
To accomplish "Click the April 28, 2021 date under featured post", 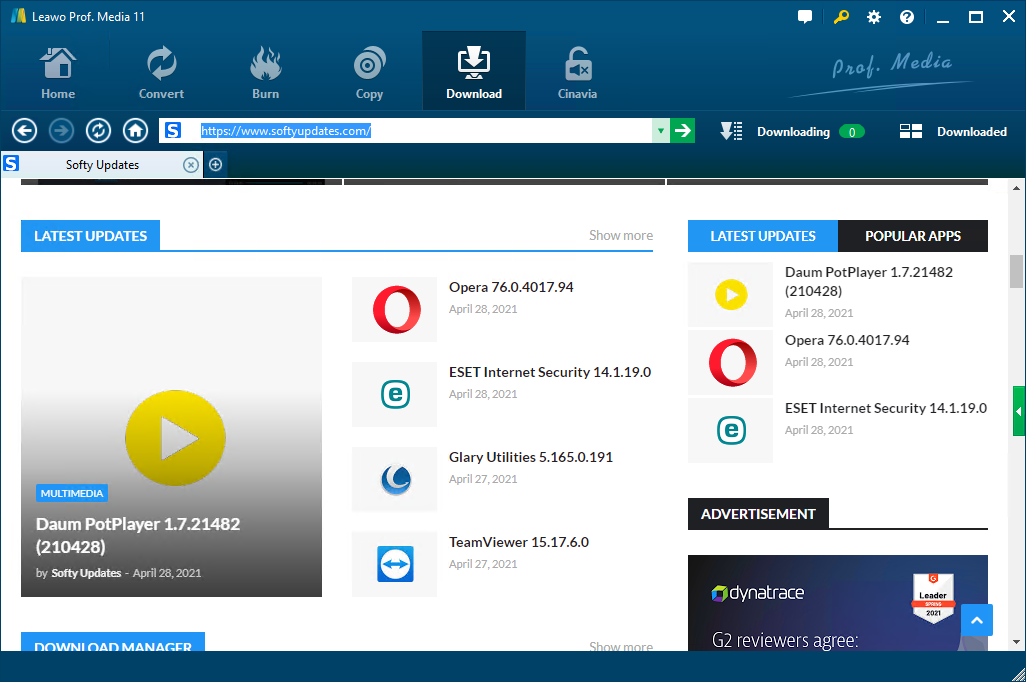I will click(167, 573).
